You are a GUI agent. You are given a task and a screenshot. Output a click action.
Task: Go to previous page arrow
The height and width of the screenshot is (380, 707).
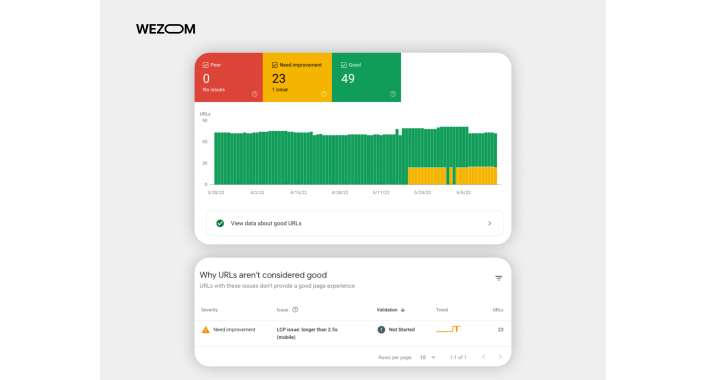[x=483, y=357]
